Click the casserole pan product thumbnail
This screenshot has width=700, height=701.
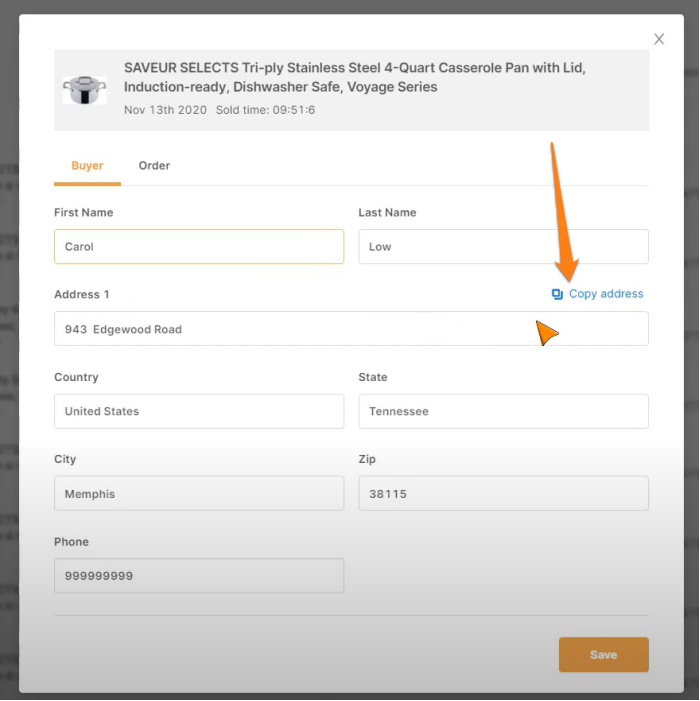point(84,90)
